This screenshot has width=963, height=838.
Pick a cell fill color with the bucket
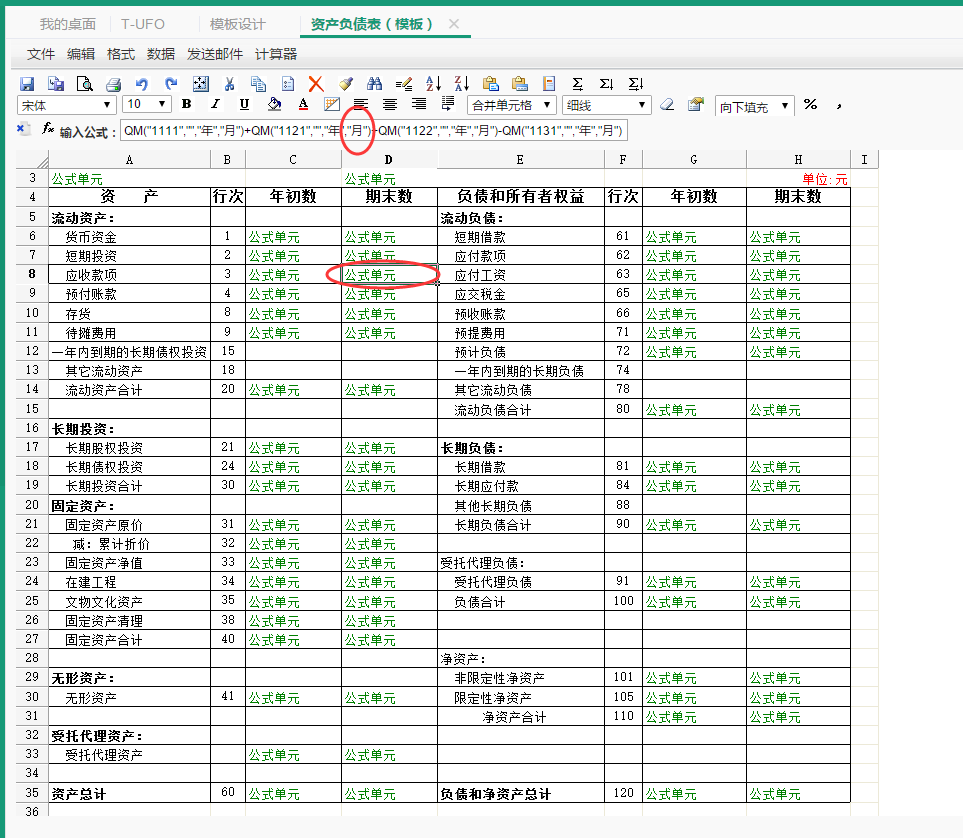point(274,104)
